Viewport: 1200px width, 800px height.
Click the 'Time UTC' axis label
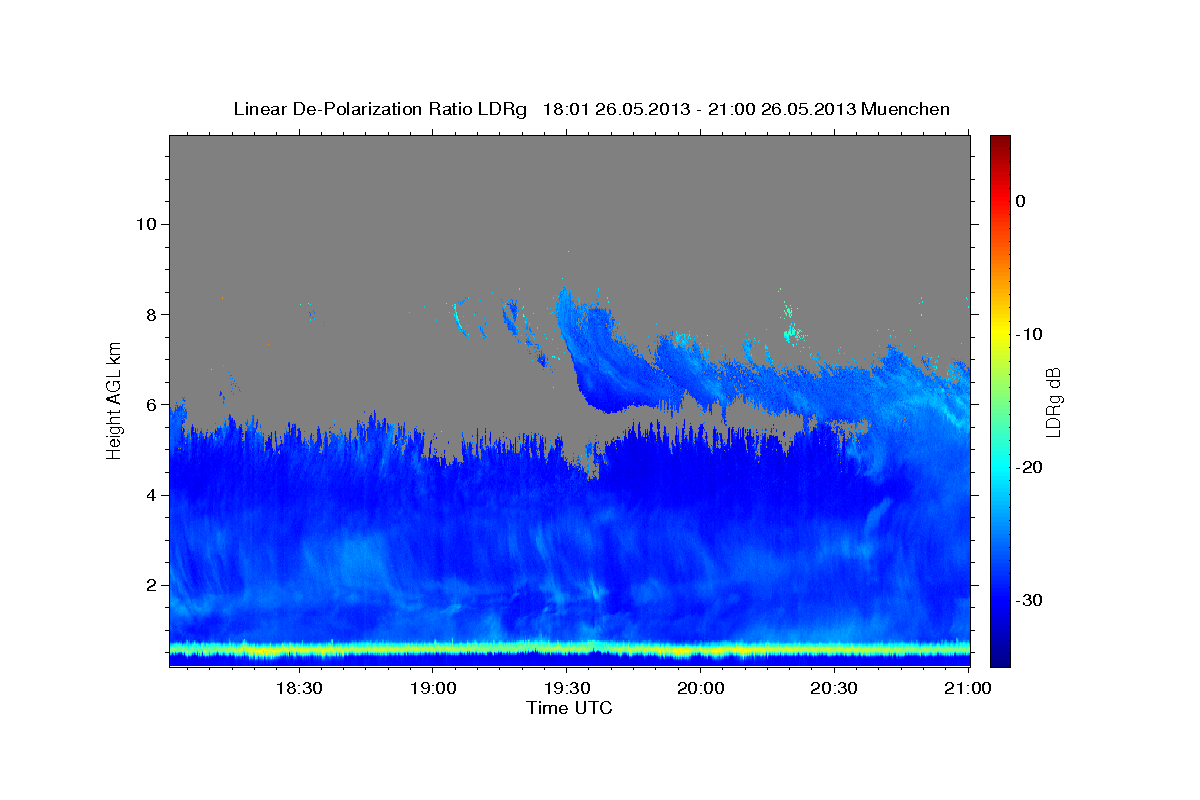pyautogui.click(x=569, y=708)
